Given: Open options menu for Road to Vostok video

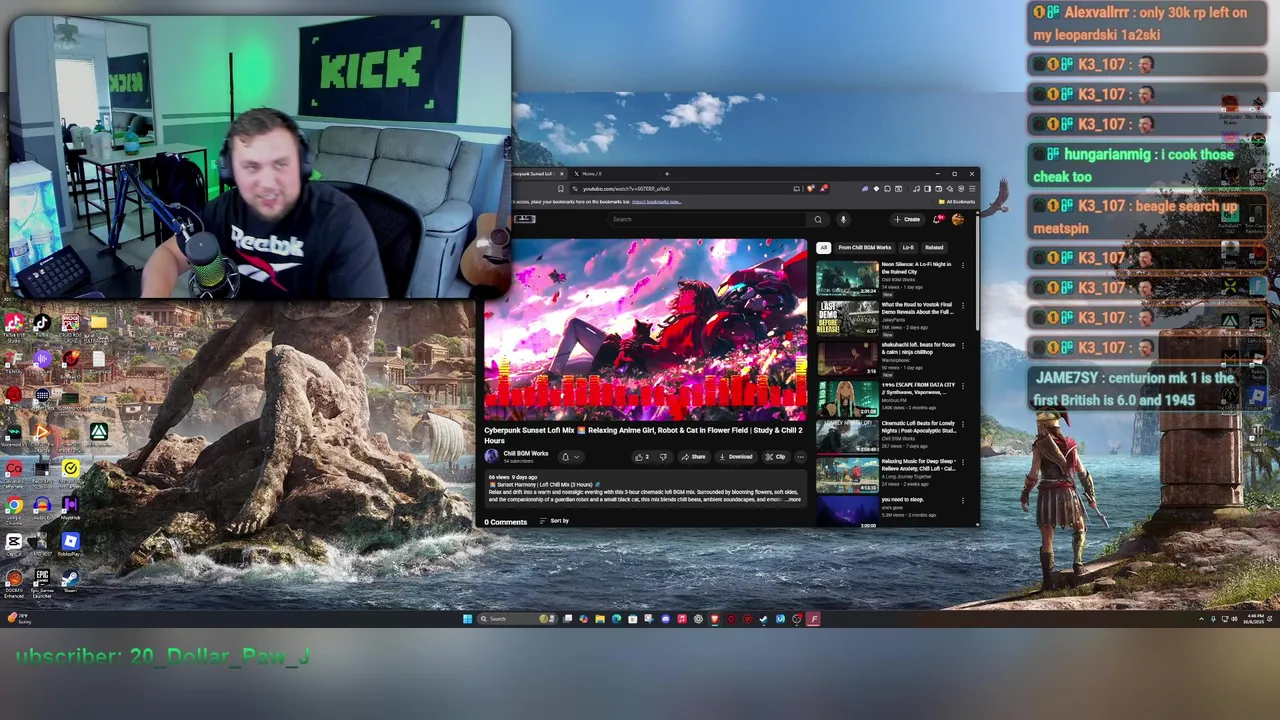Looking at the screenshot, I should point(963,305).
